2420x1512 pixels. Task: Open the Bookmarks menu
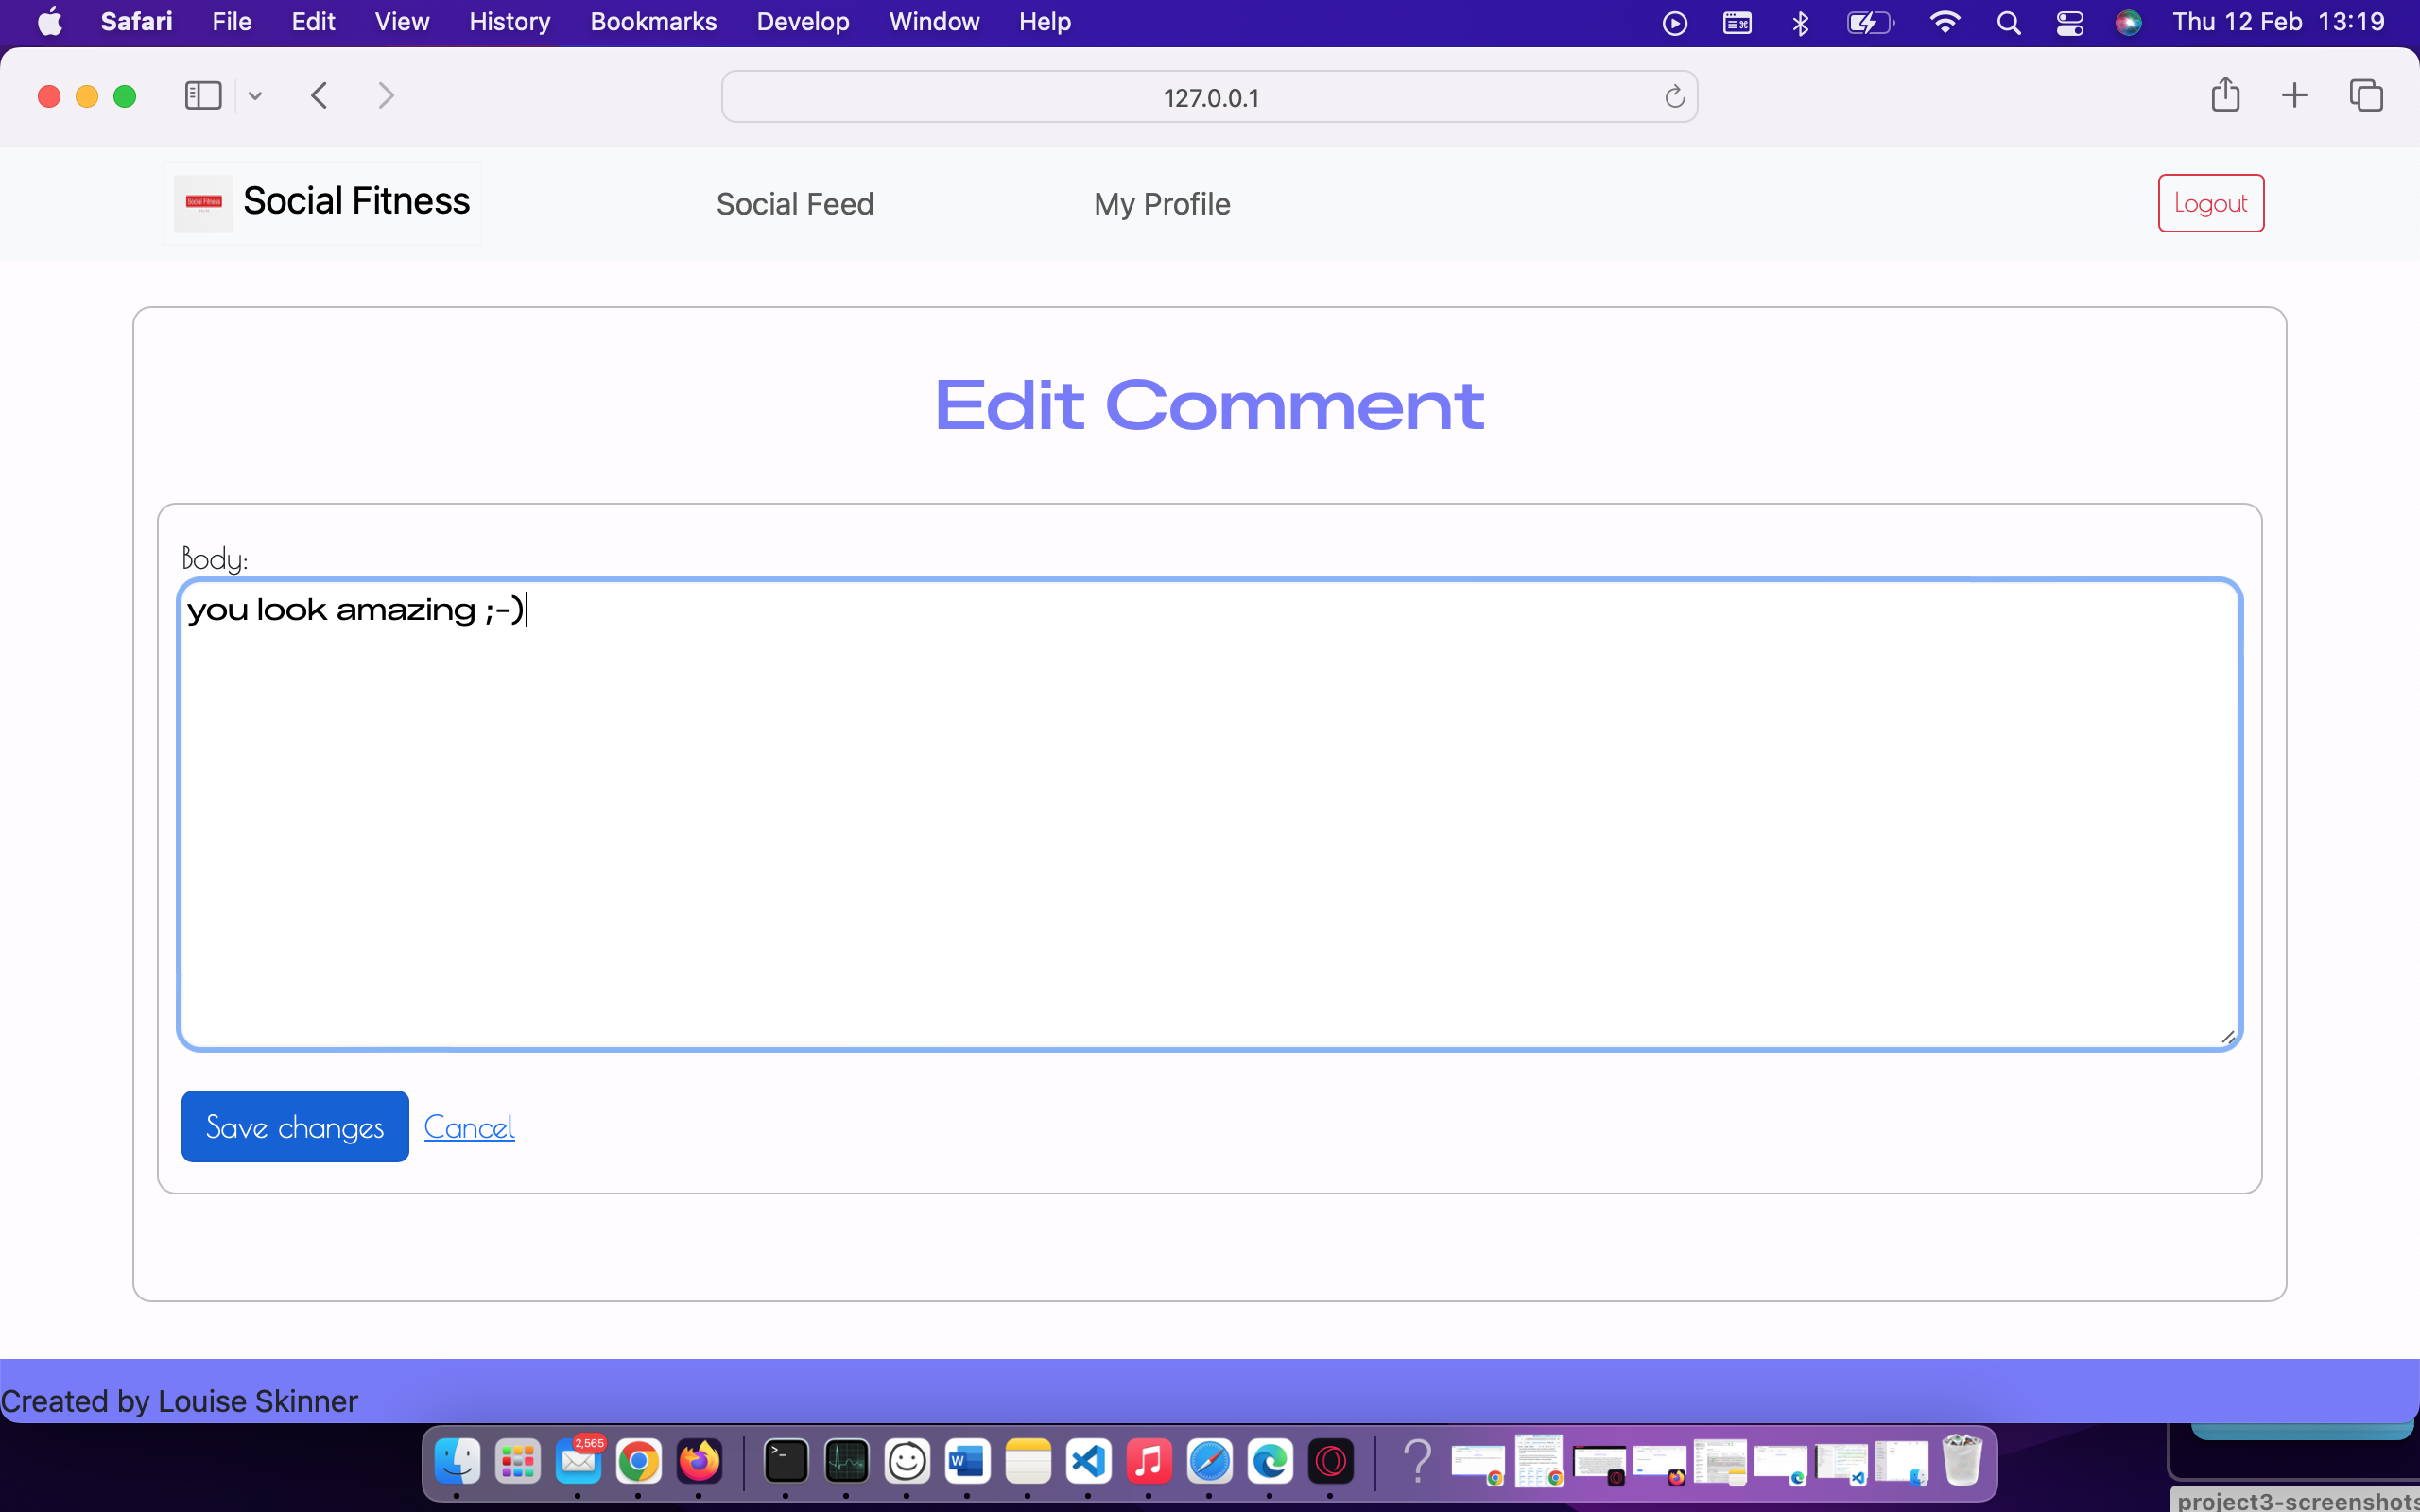(653, 21)
